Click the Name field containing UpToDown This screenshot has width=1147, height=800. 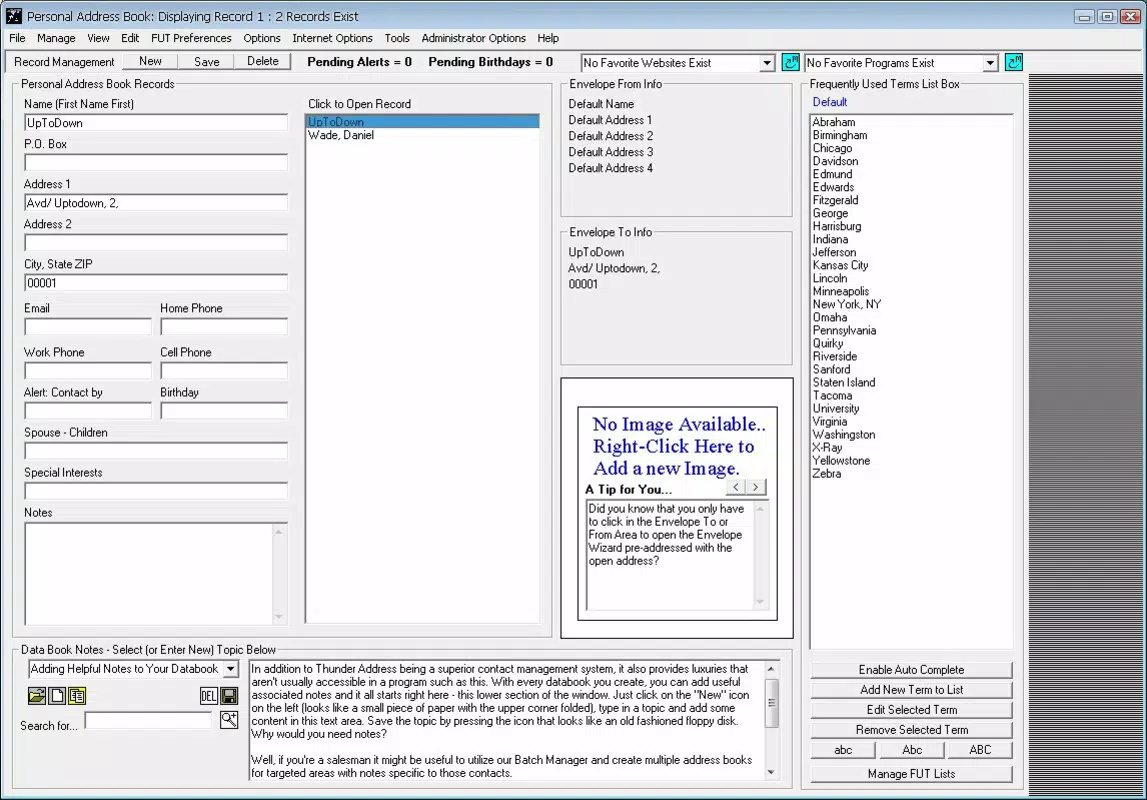[x=156, y=123]
